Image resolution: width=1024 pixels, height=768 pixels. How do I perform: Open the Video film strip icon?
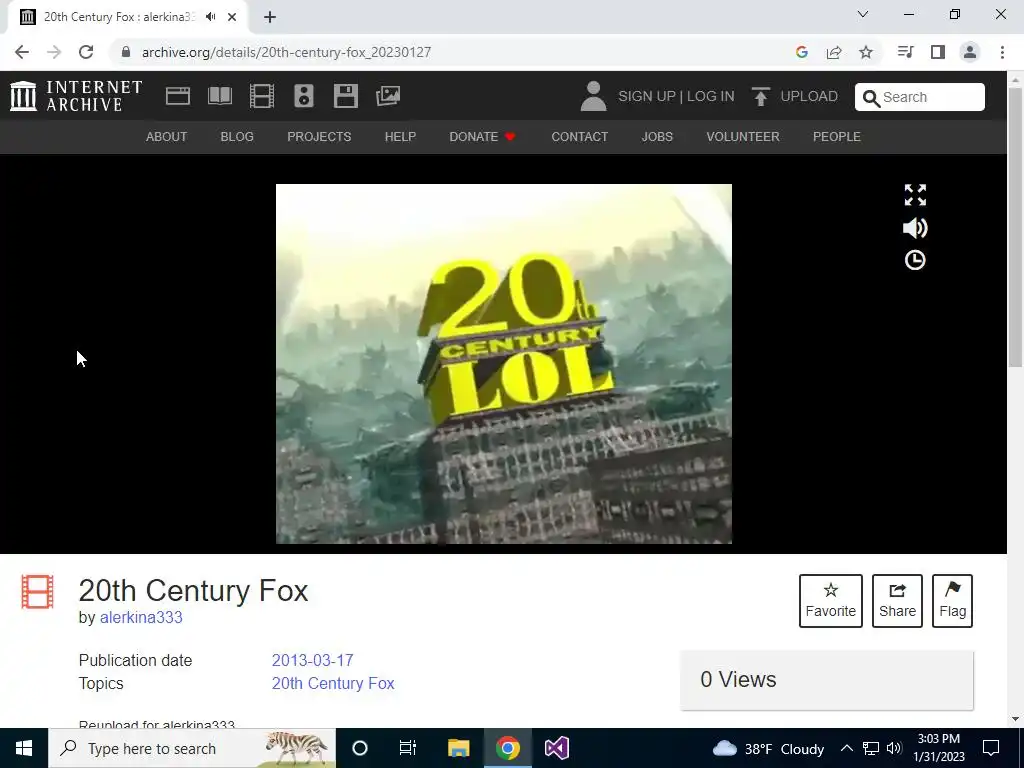pos(261,96)
